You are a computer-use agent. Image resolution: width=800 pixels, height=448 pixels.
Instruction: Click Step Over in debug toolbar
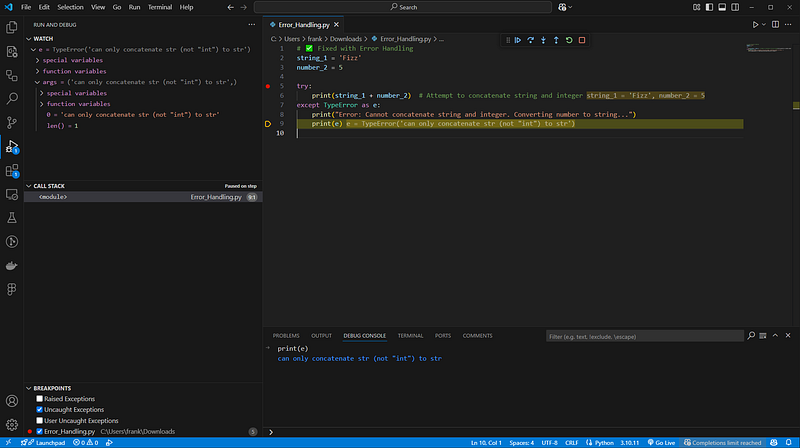pyautogui.click(x=531, y=40)
